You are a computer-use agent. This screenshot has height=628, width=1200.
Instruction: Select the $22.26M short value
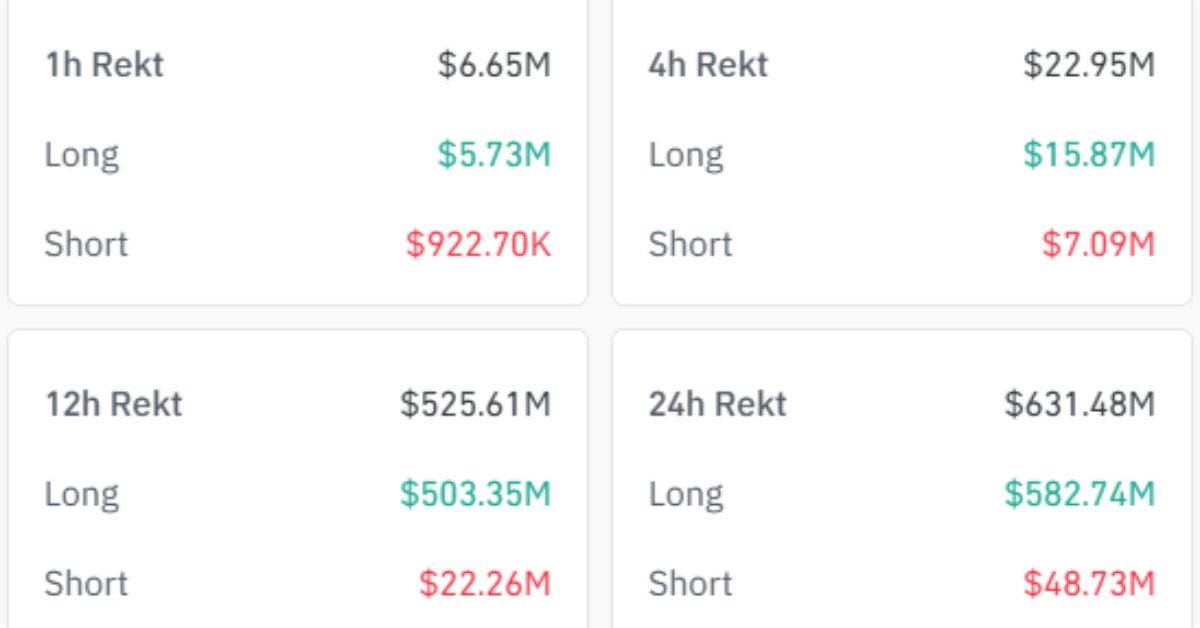pyautogui.click(x=485, y=583)
